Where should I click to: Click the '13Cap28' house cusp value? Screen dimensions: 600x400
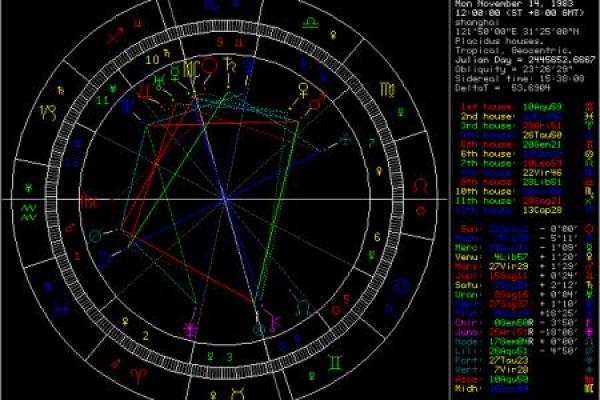point(542,210)
